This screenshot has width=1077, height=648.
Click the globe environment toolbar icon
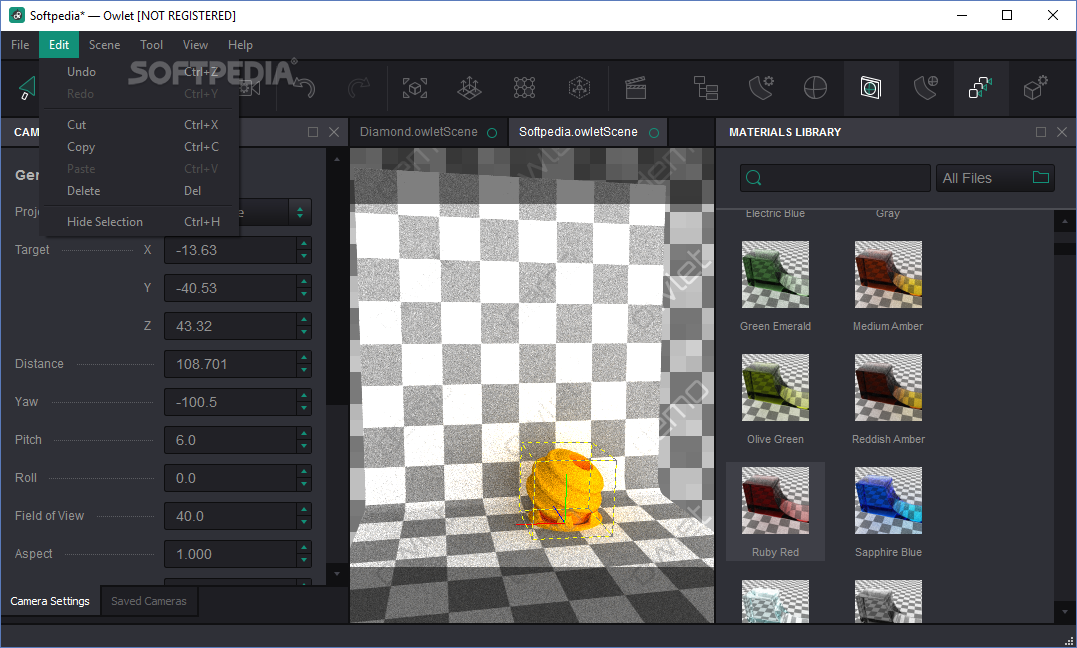815,88
